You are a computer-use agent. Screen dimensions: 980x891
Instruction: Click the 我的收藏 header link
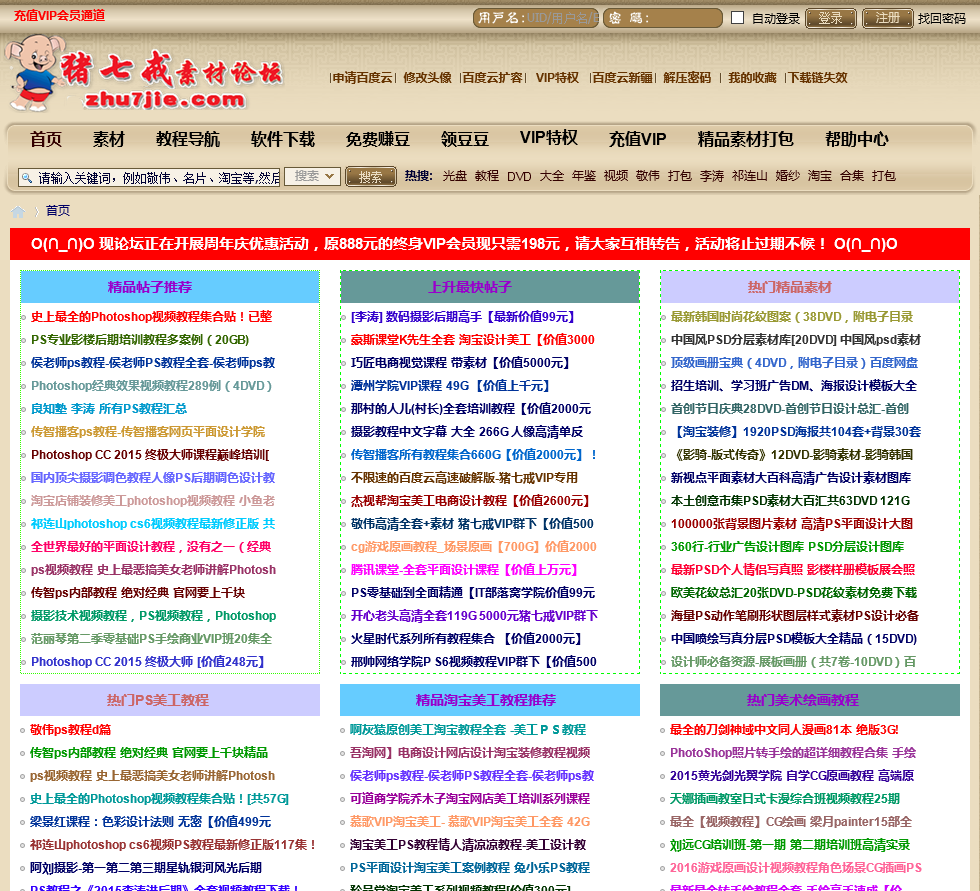[752, 77]
